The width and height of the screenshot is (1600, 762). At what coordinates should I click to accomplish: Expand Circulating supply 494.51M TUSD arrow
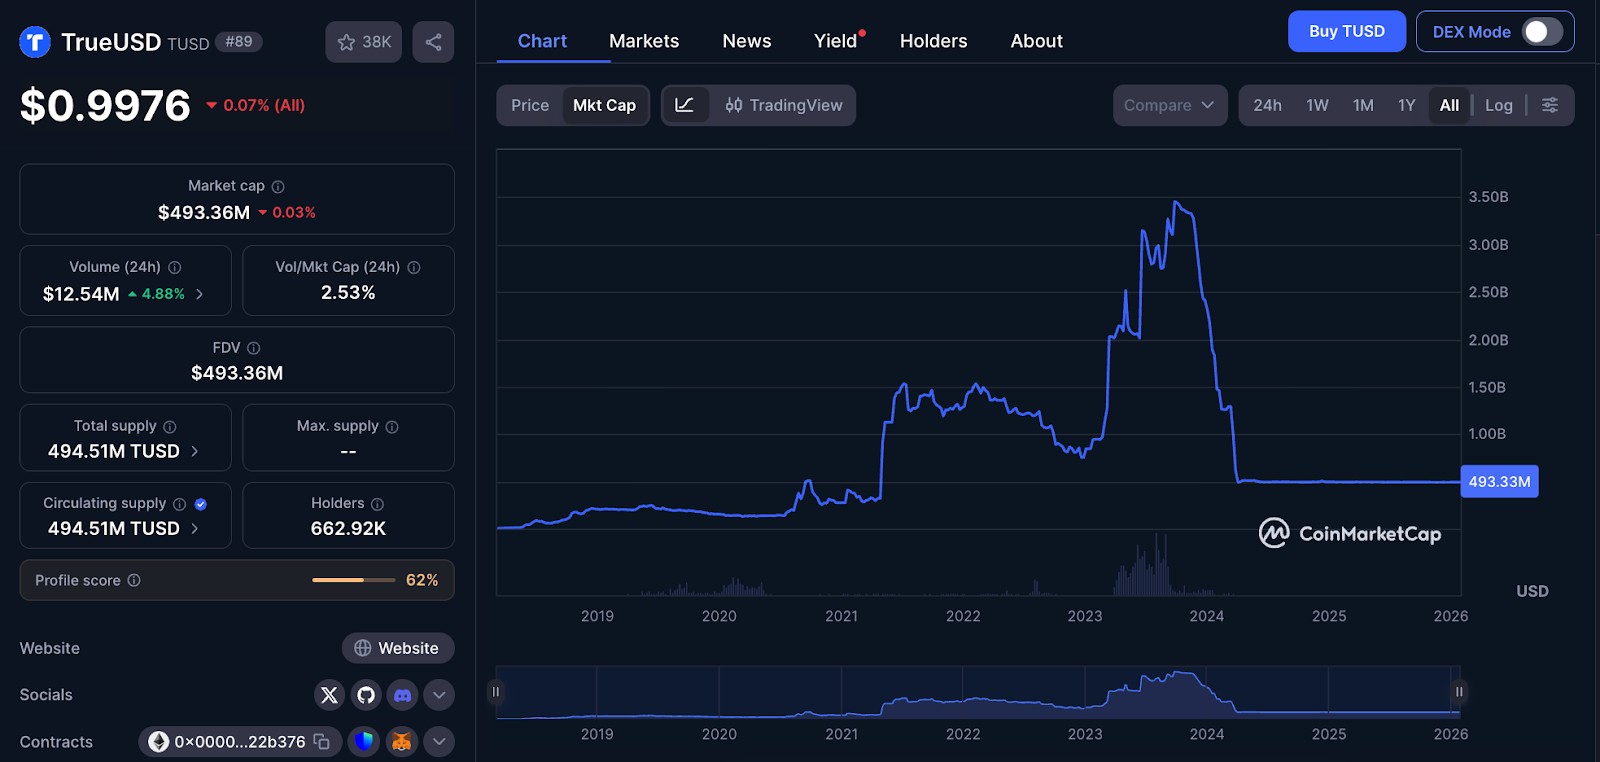[195, 528]
